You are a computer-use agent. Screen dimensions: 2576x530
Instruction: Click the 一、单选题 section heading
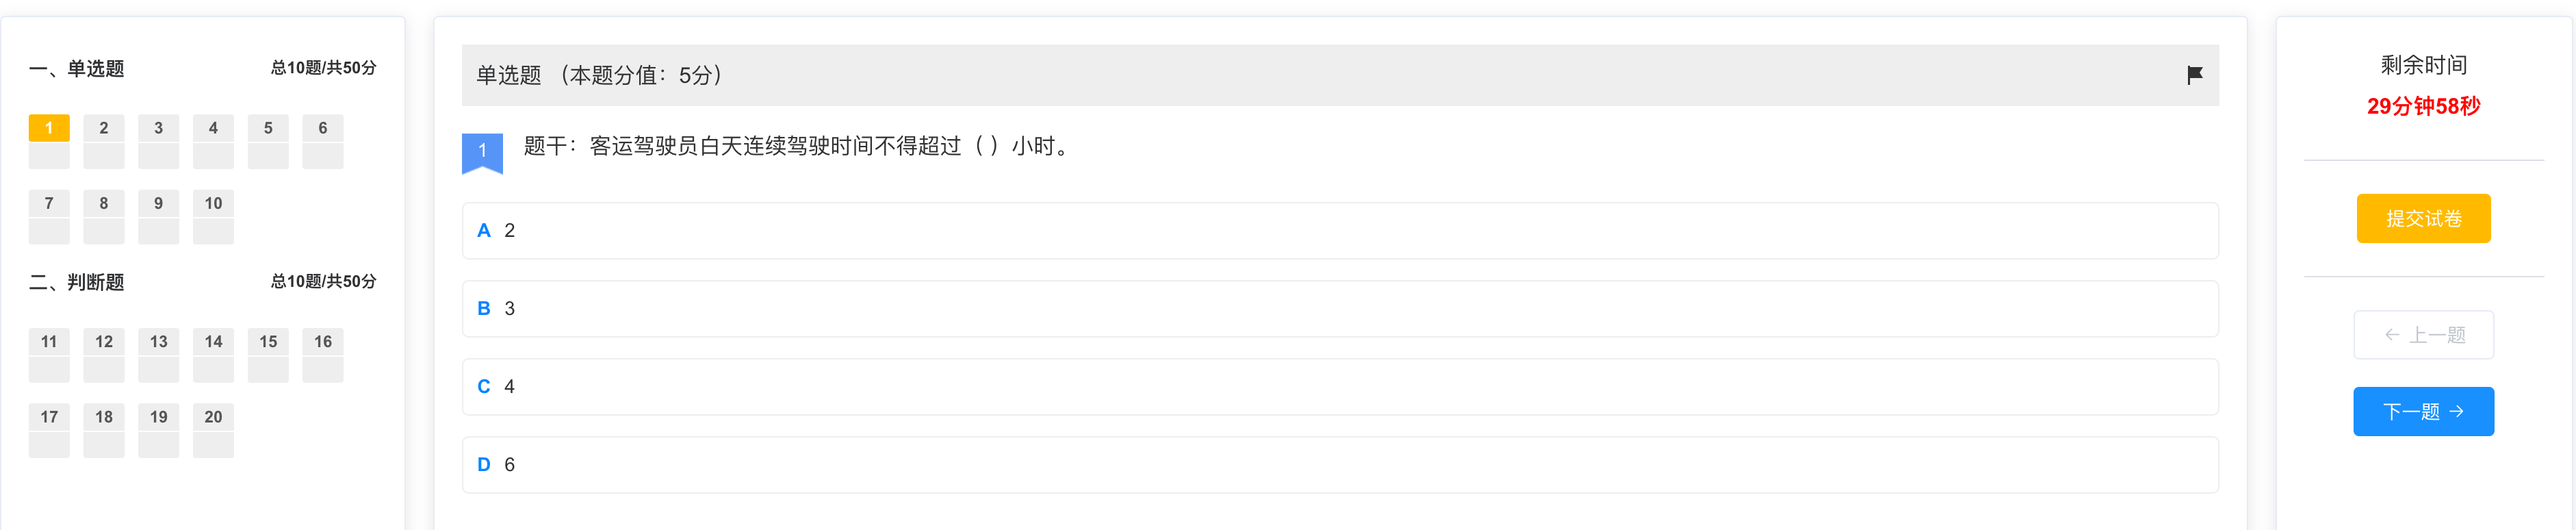click(x=77, y=69)
